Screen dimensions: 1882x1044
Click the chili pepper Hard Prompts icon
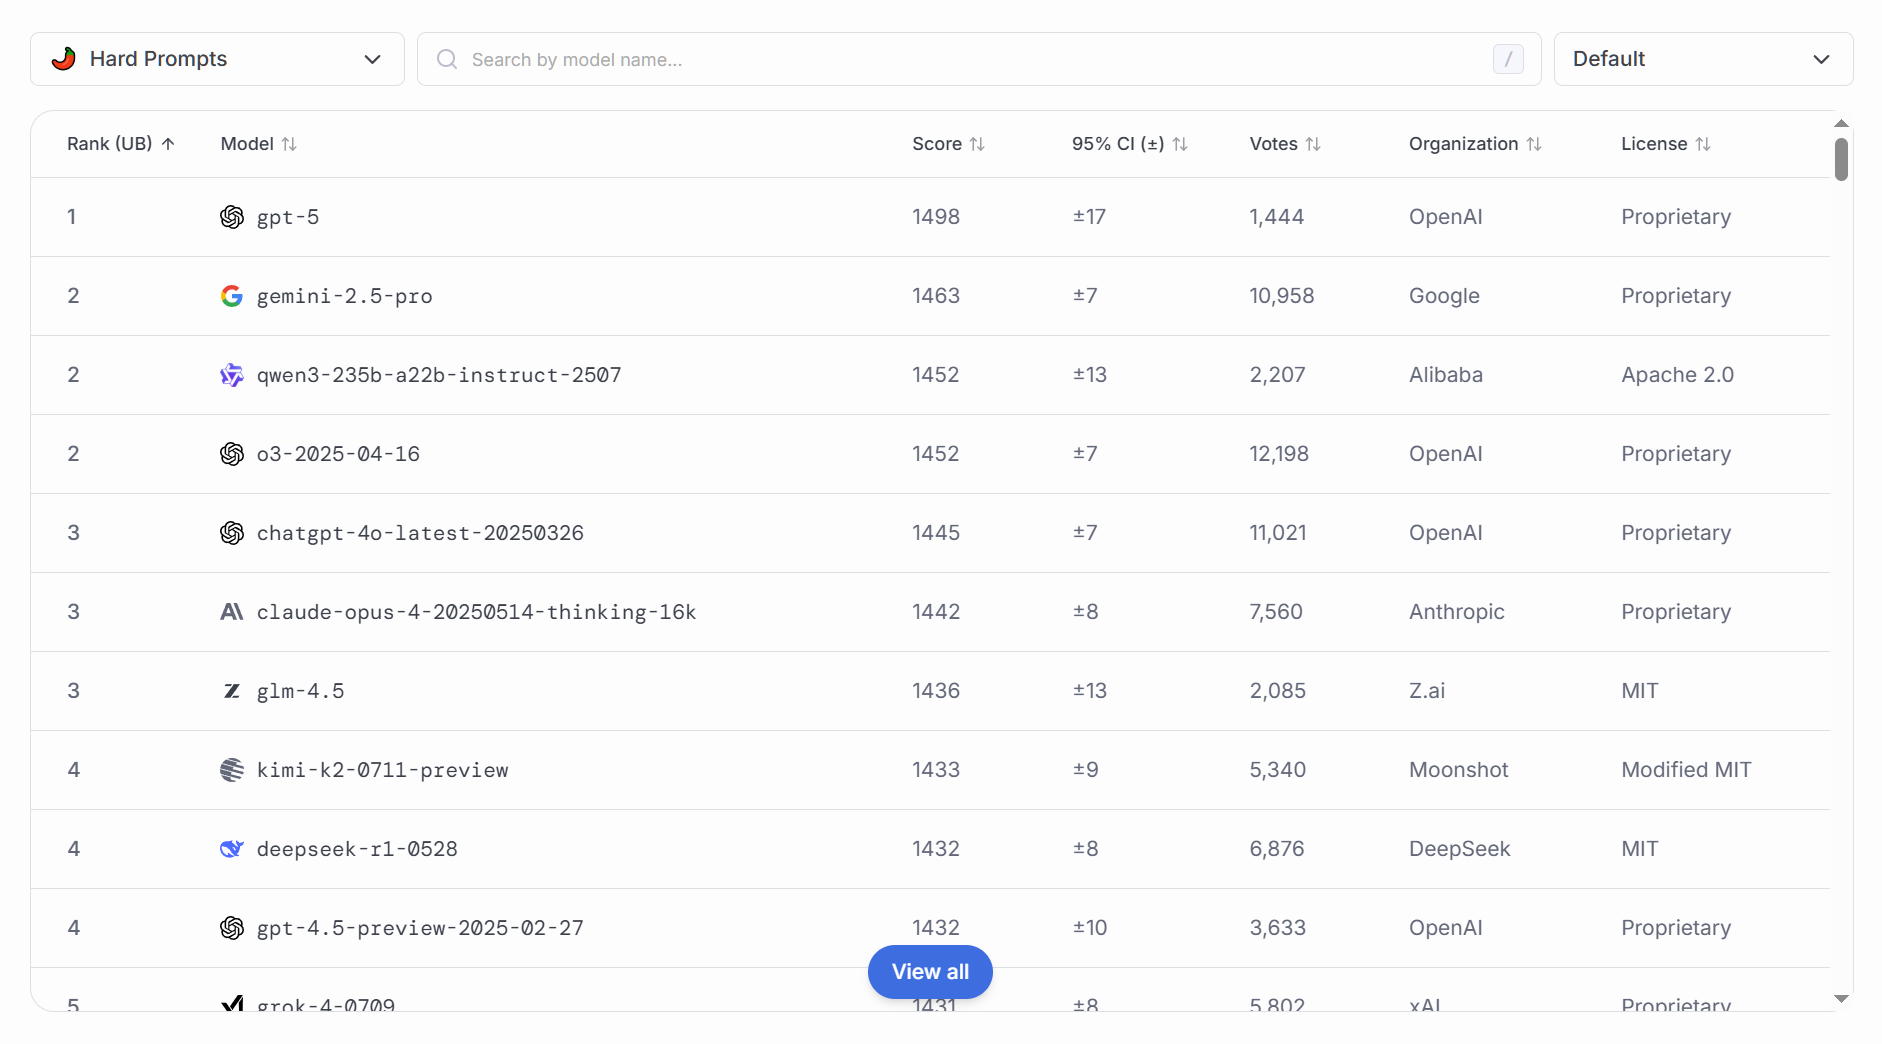point(64,59)
